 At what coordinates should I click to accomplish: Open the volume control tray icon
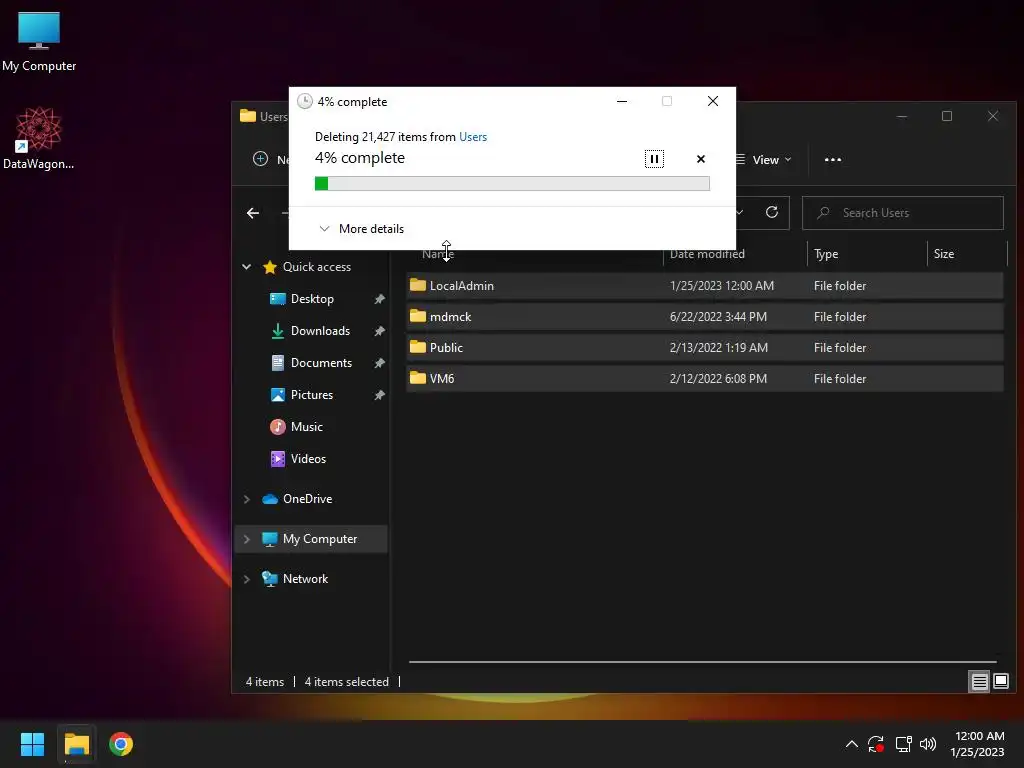tap(927, 744)
